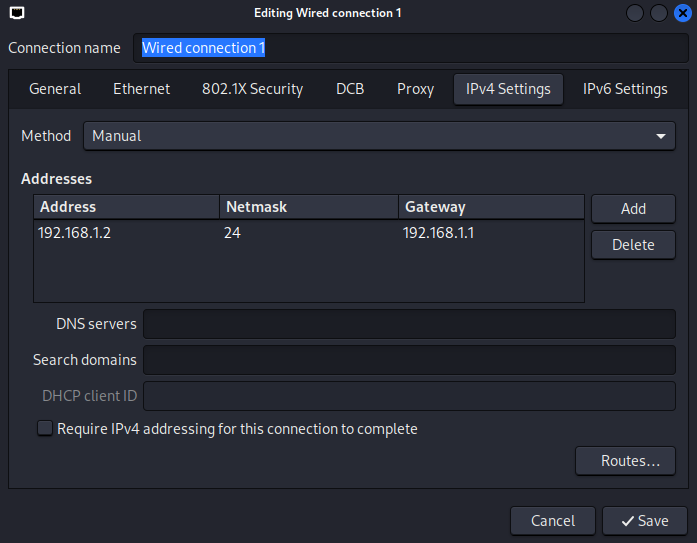697x543 pixels.
Task: Switch to the General tab
Action: [x=55, y=89]
